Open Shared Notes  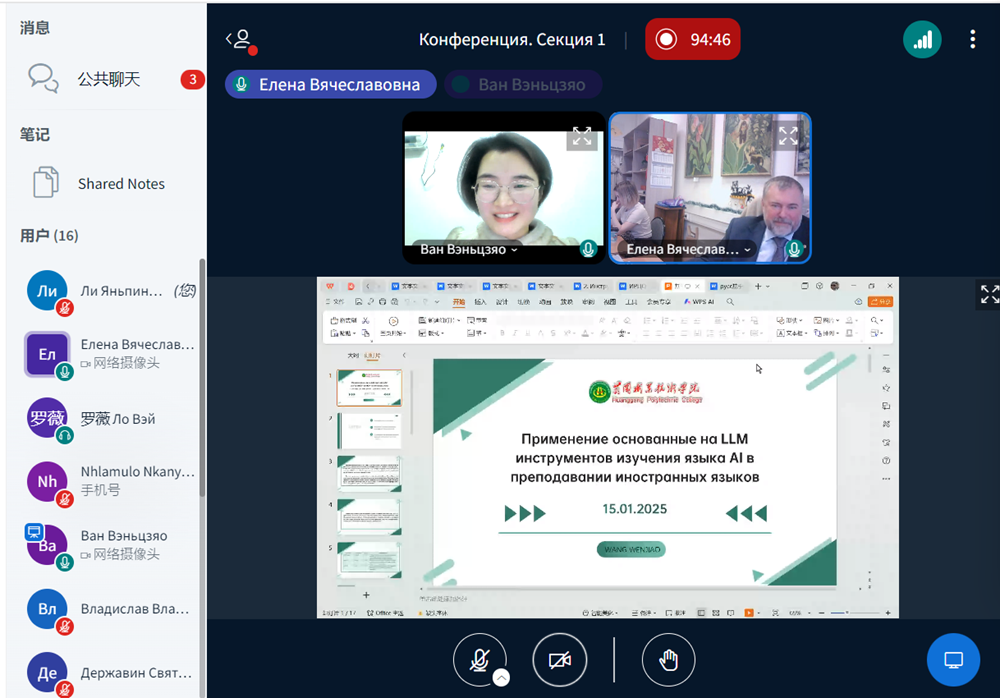tap(120, 184)
